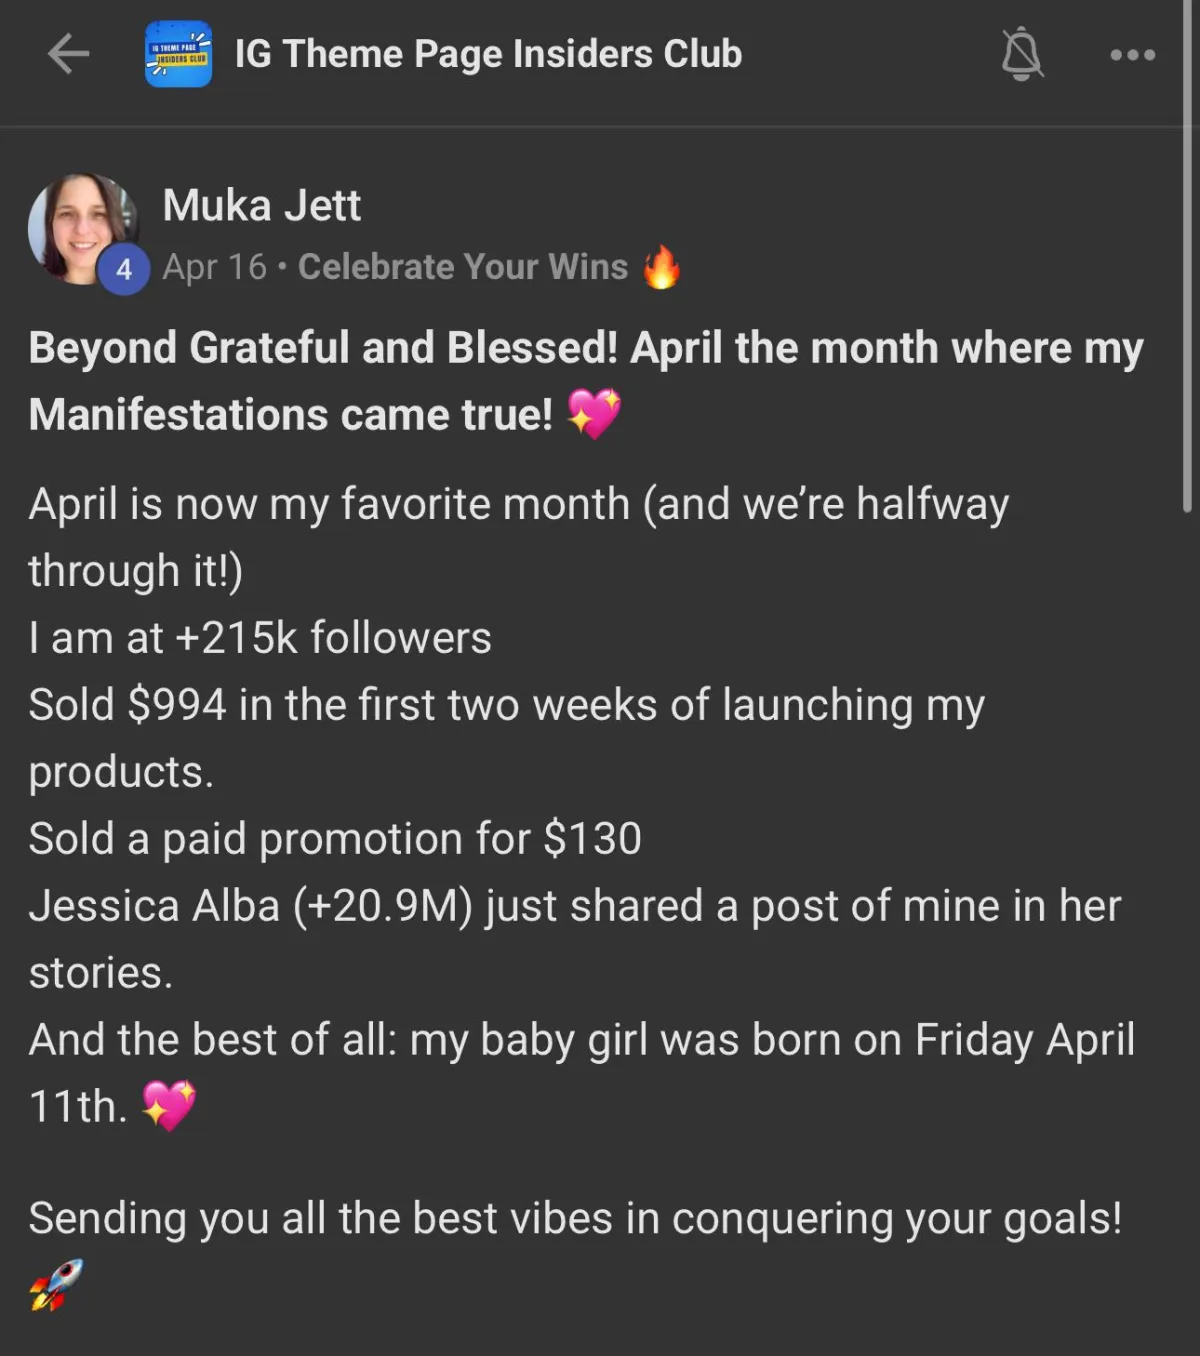The height and width of the screenshot is (1356, 1200).
Task: Open the Celebrate Your Wins category
Action: pos(463,267)
